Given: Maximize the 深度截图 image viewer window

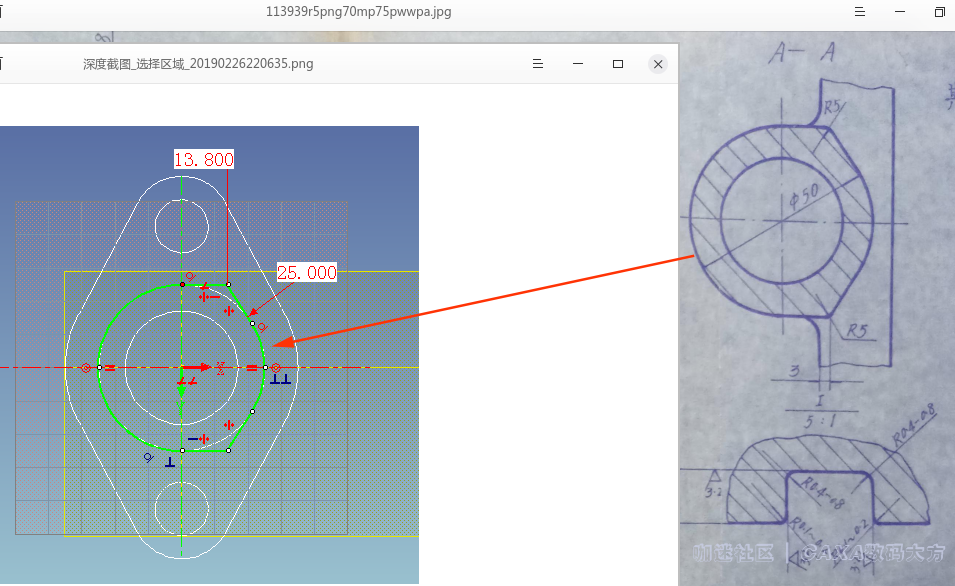Looking at the screenshot, I should point(618,64).
